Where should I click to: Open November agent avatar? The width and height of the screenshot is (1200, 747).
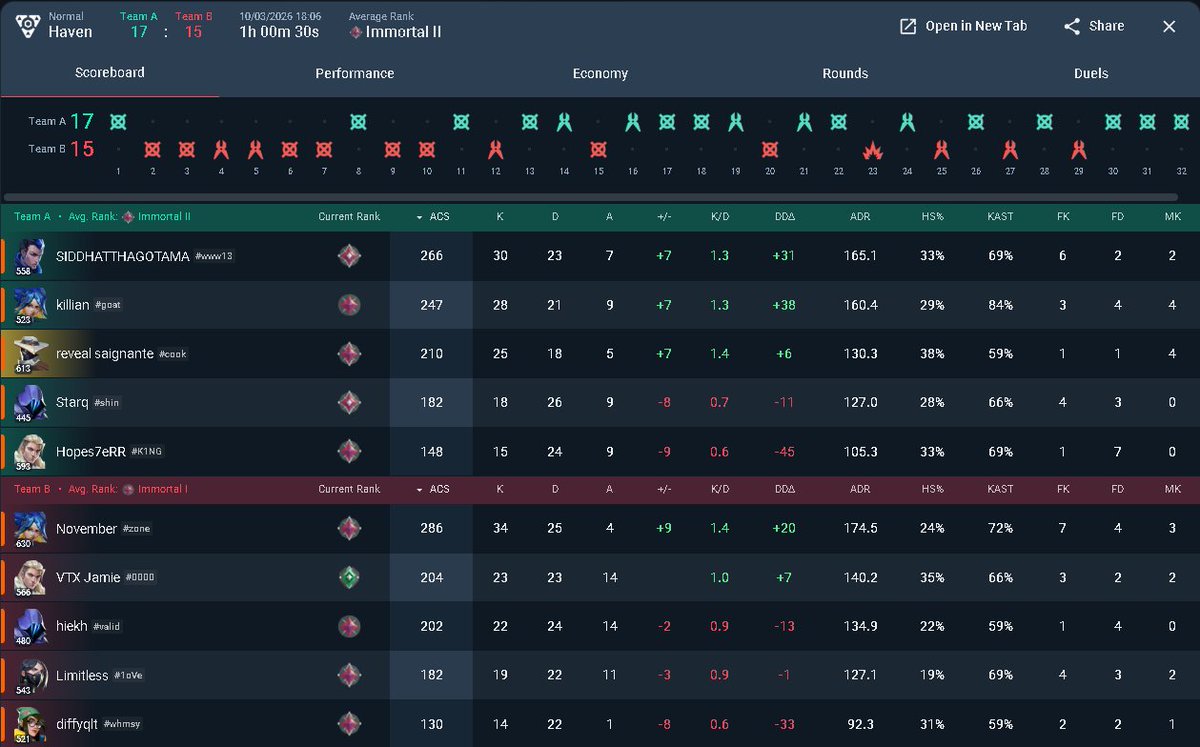pyautogui.click(x=29, y=529)
